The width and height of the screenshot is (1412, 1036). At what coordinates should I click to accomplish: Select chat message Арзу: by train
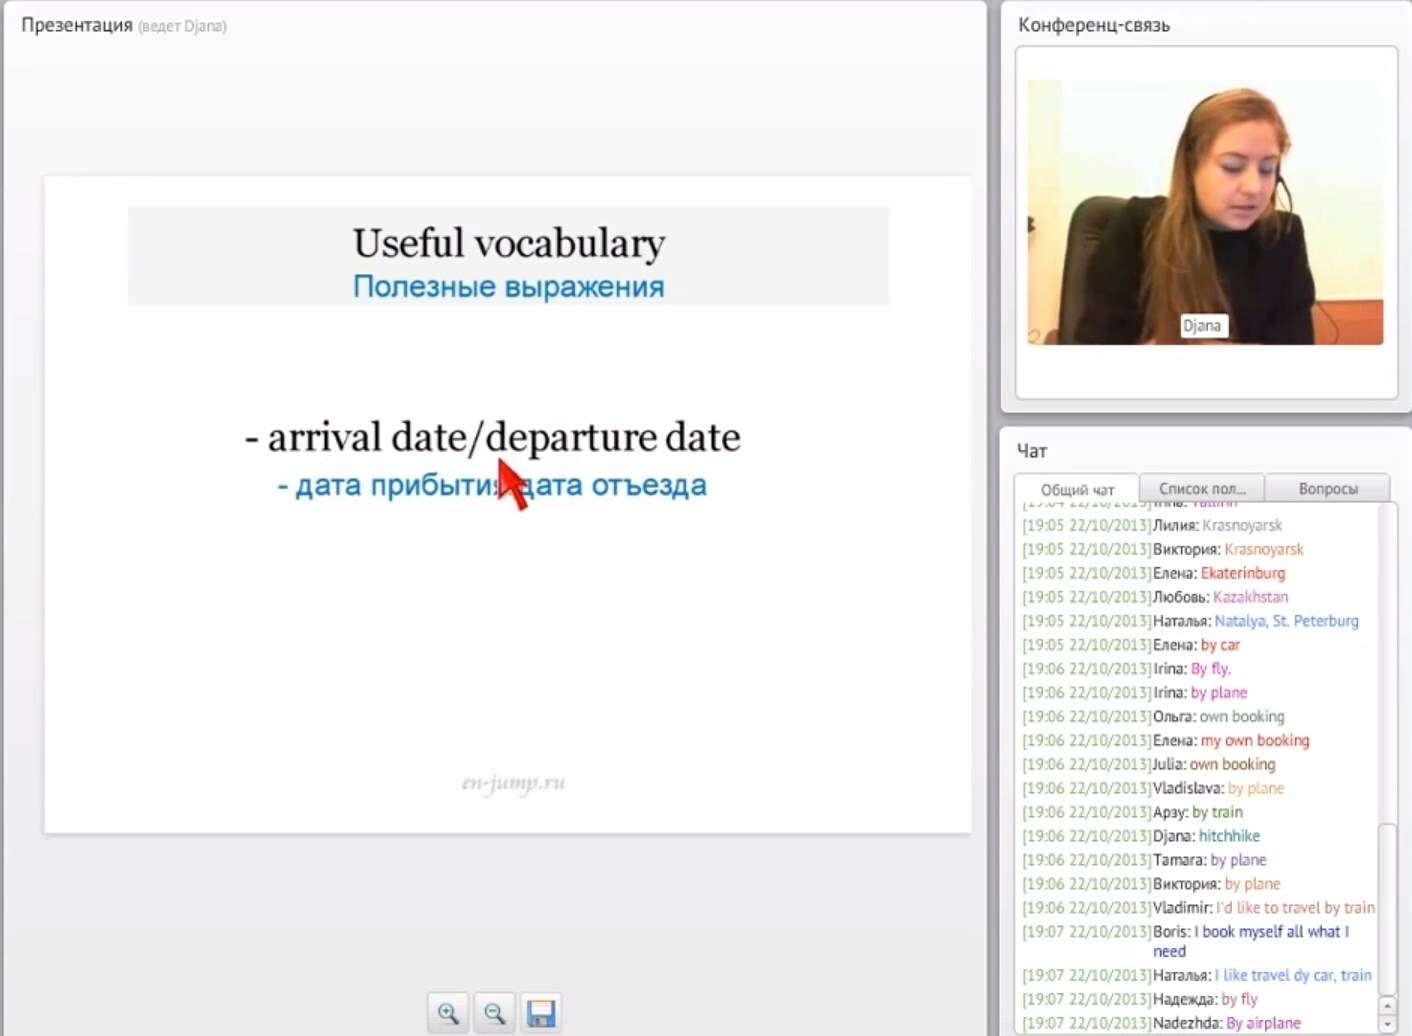coord(1133,813)
